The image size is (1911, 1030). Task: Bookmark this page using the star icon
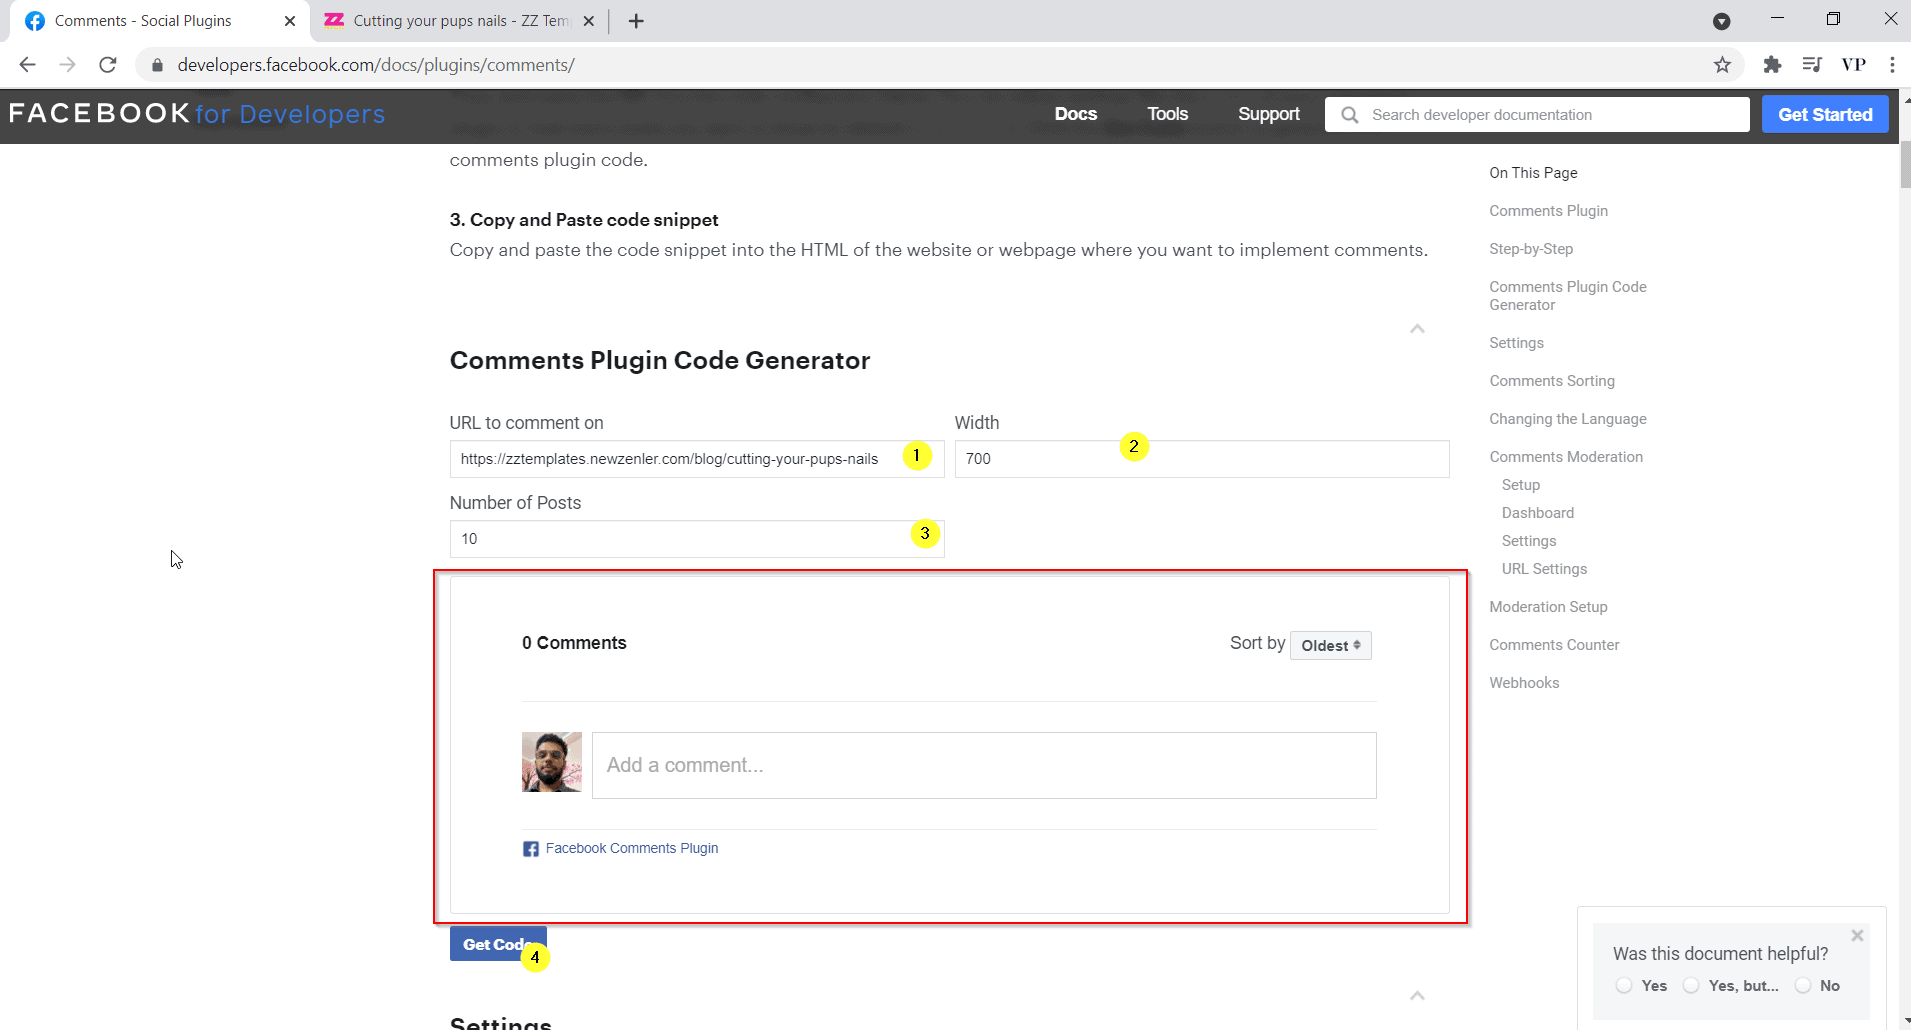[x=1722, y=64]
